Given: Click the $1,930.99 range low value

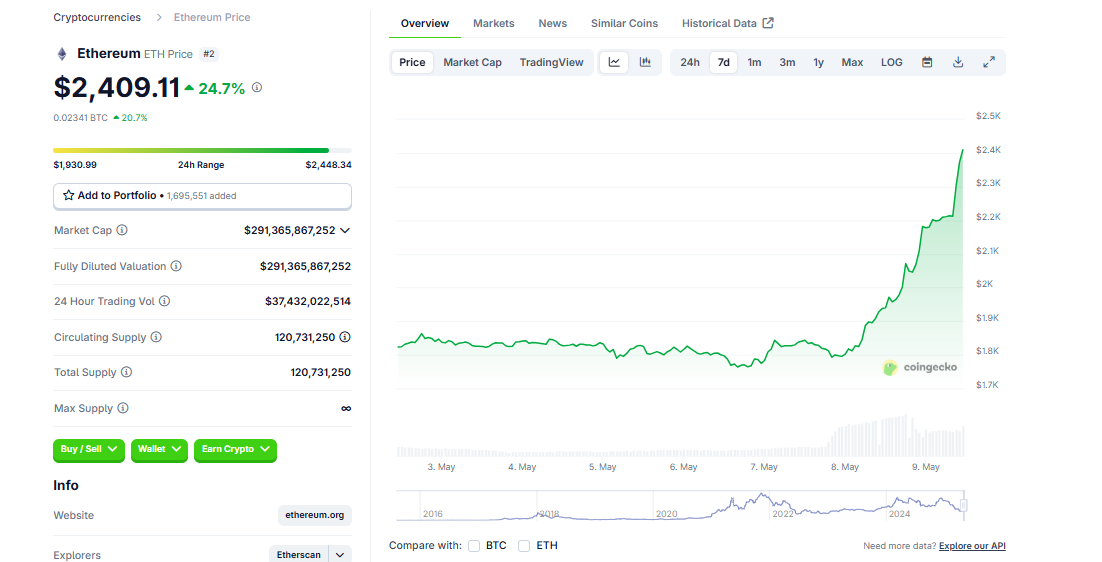Looking at the screenshot, I should (75, 165).
